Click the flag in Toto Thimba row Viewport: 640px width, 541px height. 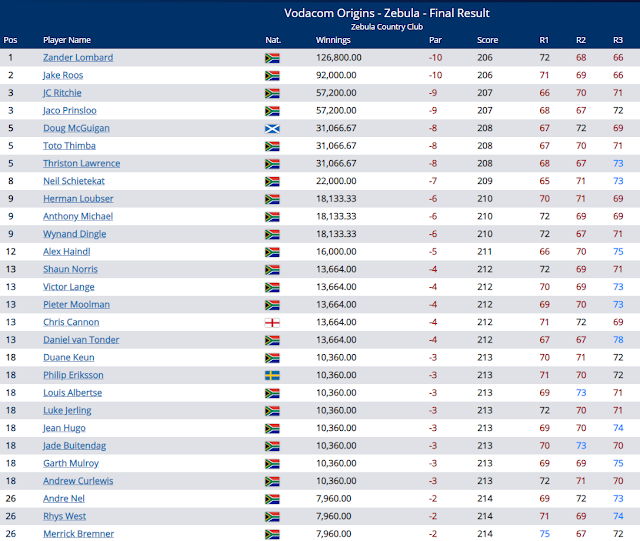tap(272, 147)
